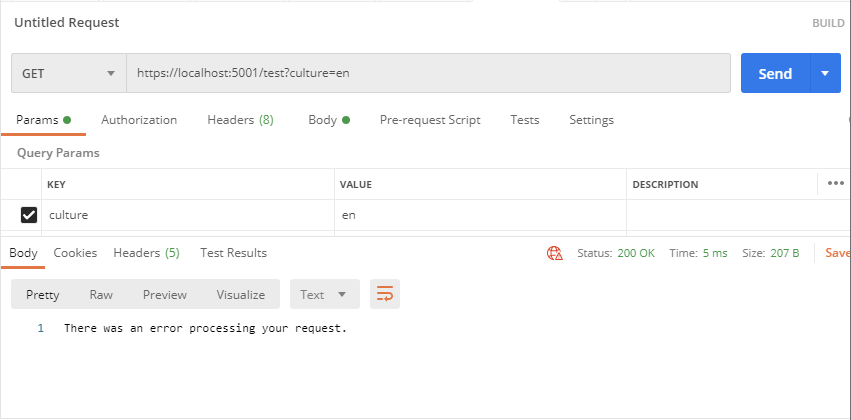Click the wrap lines icon in response toolbar
Viewport: 851px width, 420px height.
click(385, 294)
